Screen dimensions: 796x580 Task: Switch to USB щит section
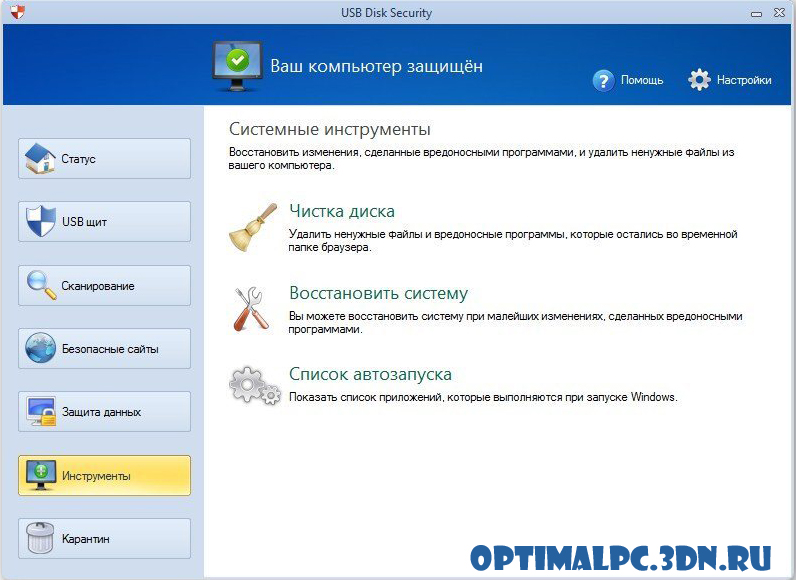[105, 221]
